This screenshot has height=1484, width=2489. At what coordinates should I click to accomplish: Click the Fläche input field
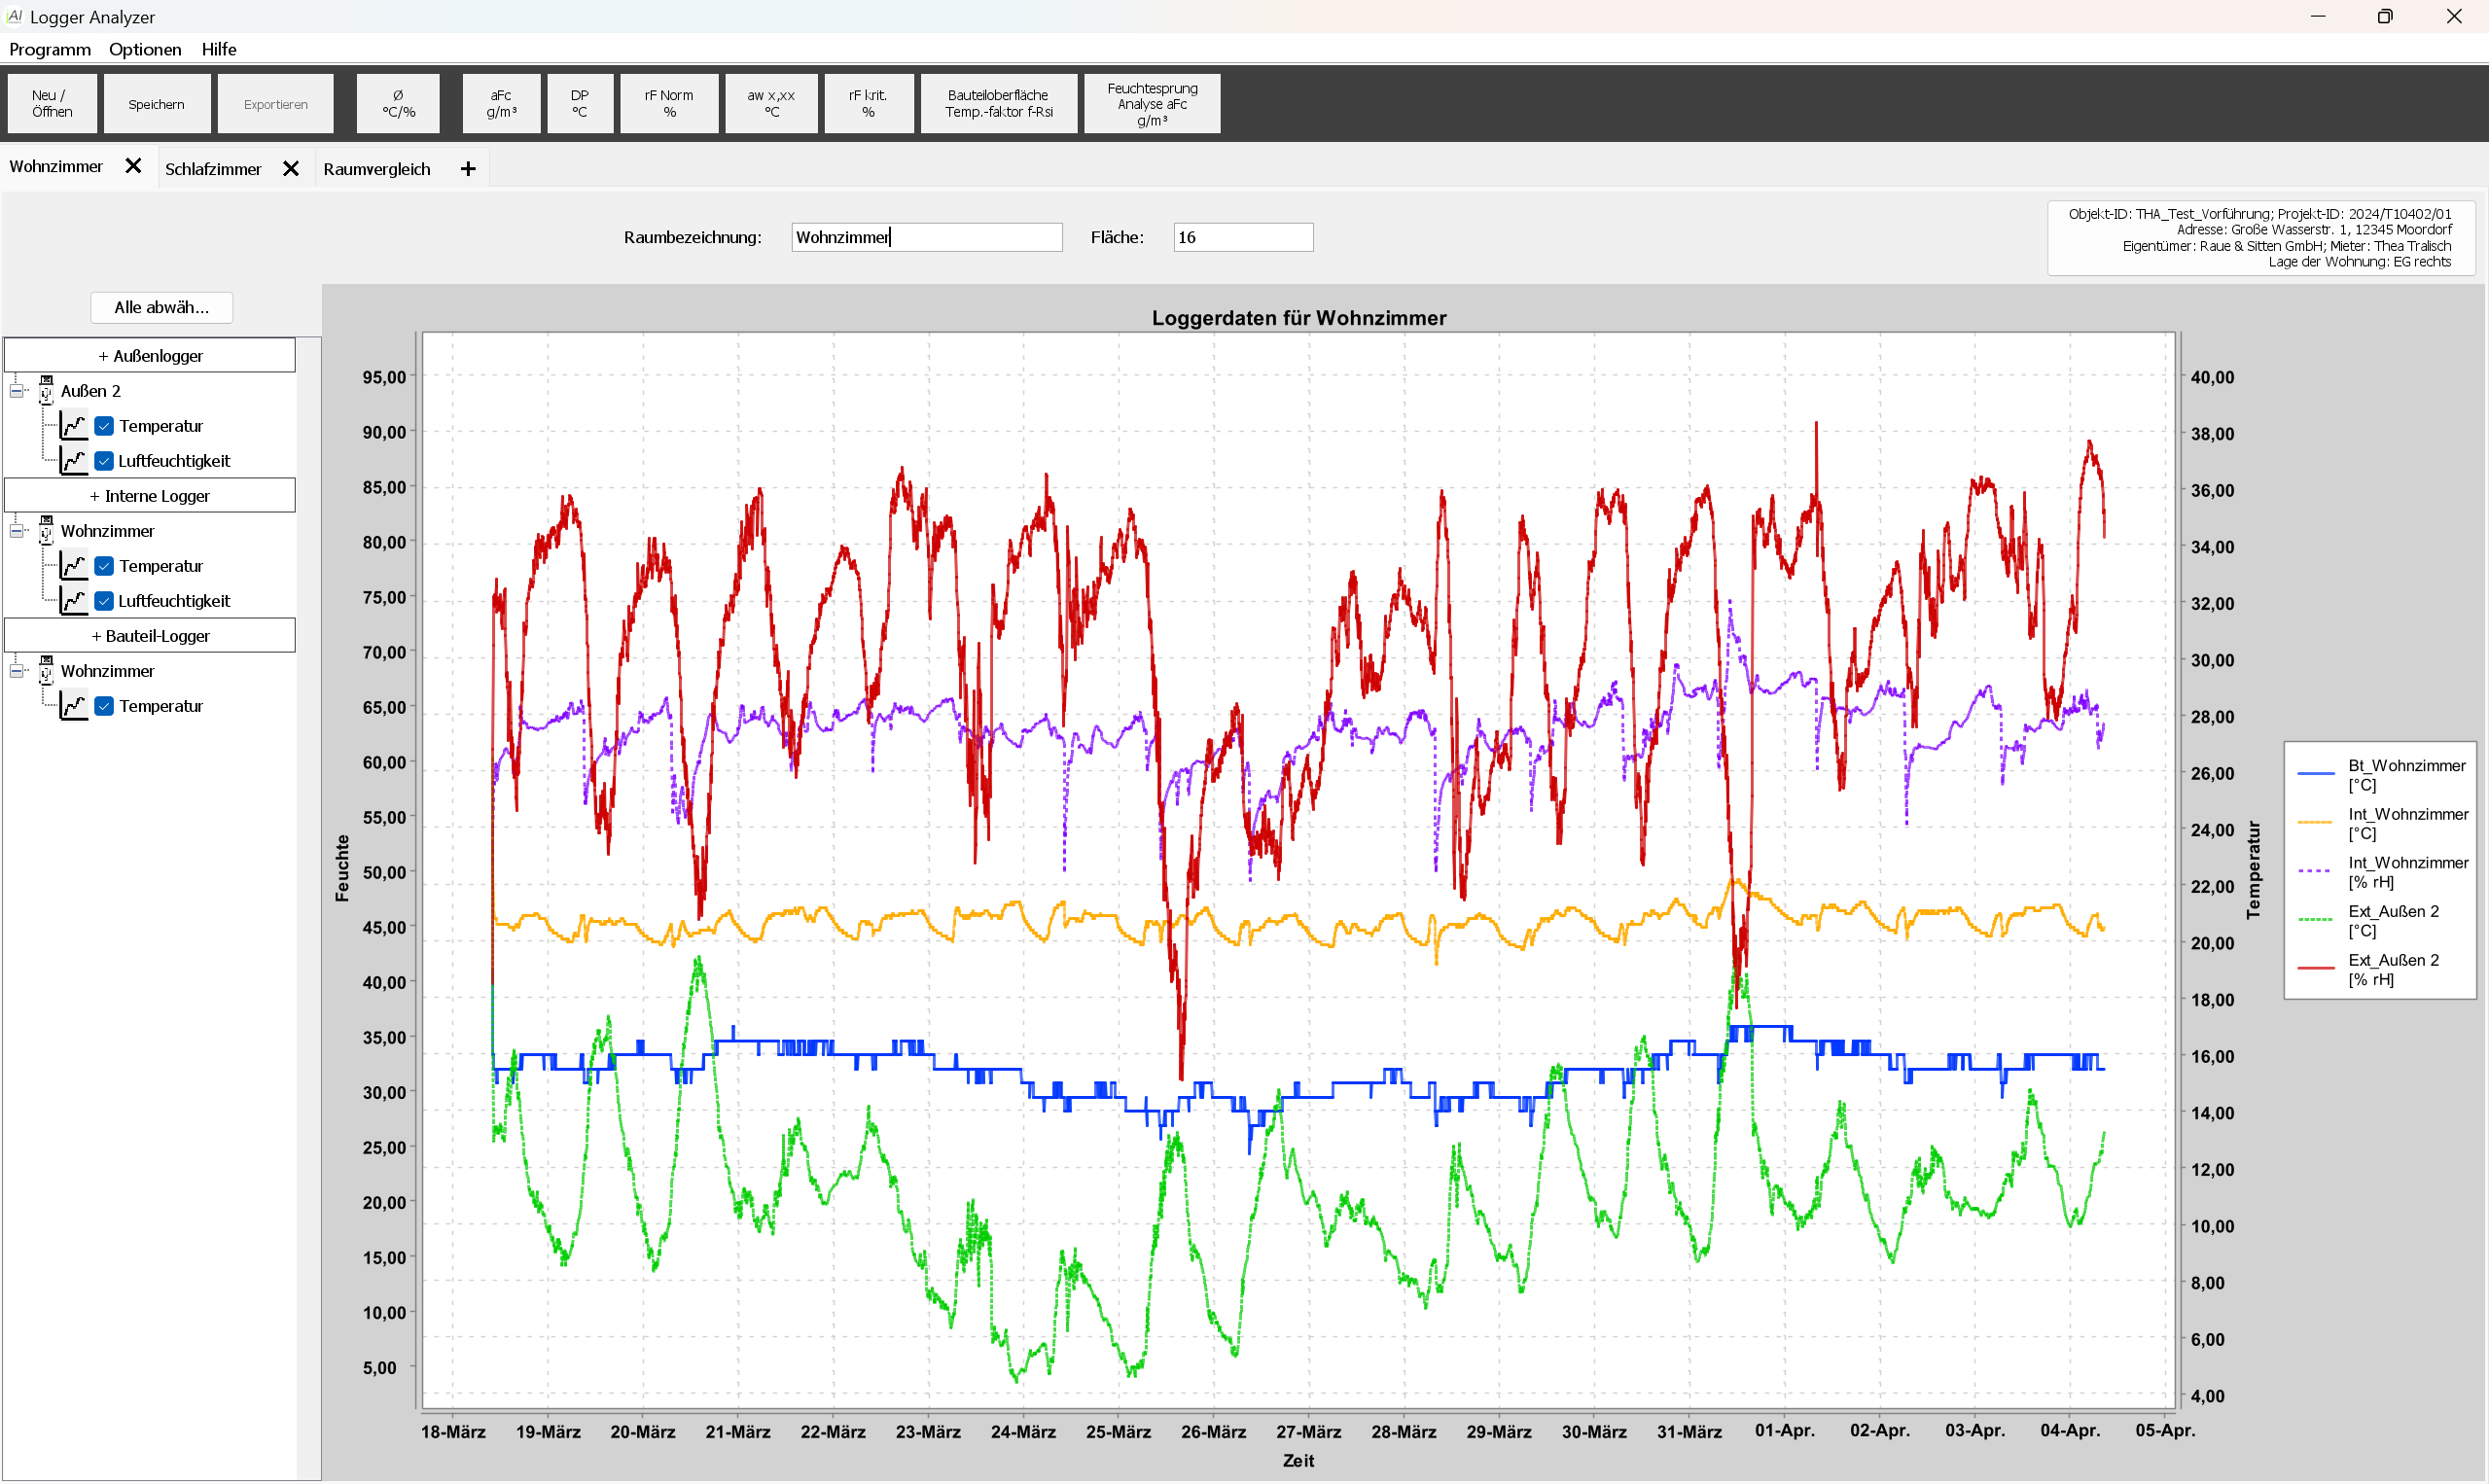click(1243, 237)
